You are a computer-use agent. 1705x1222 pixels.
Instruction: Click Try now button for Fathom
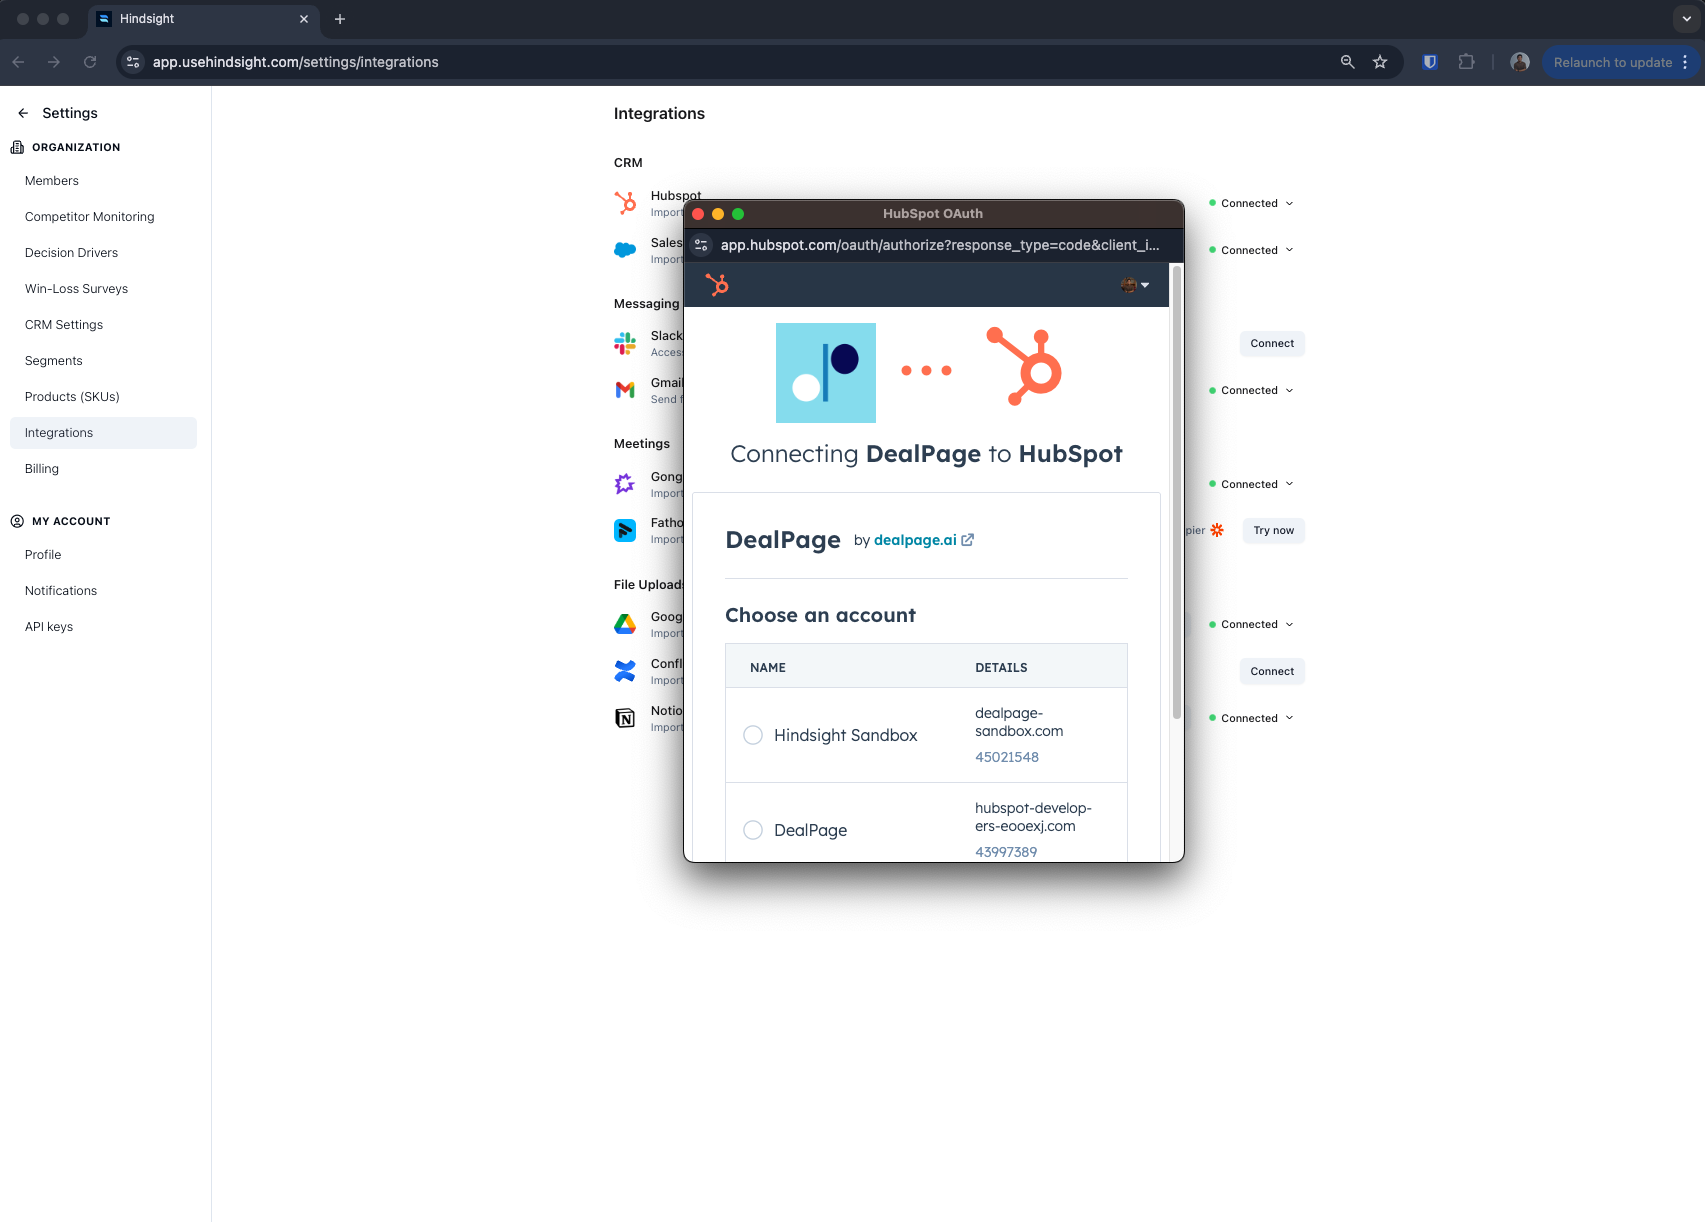pos(1273,530)
